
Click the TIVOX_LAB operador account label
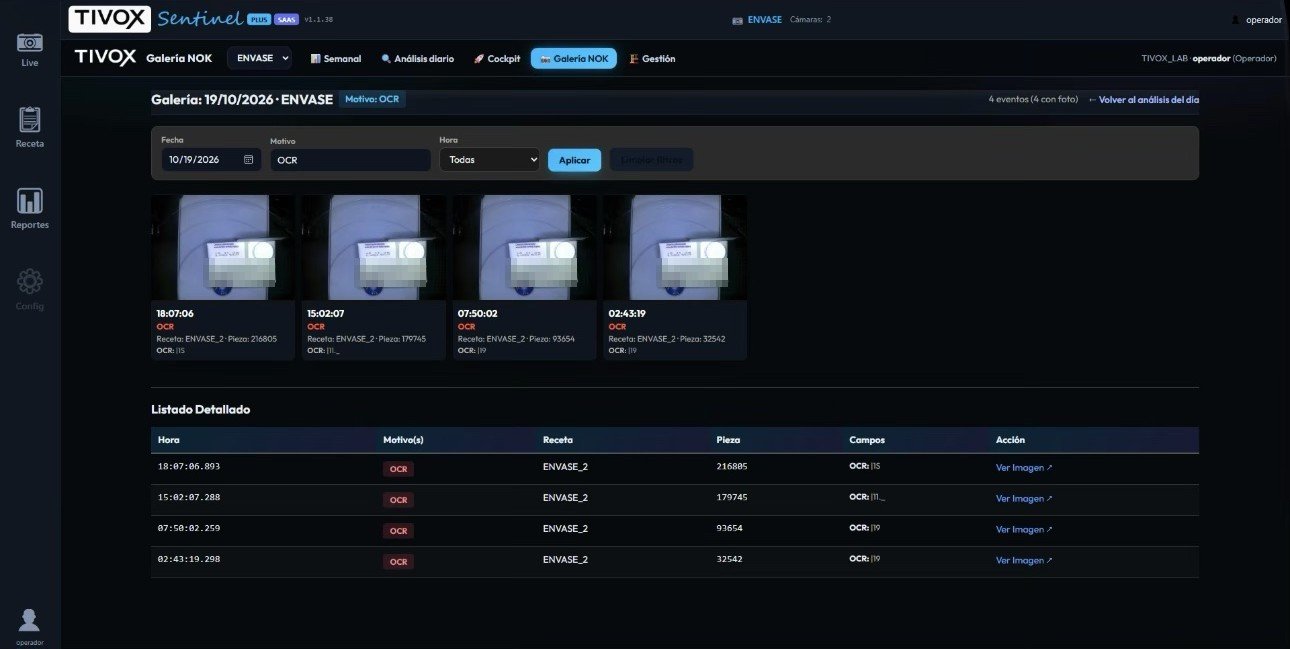[x=1209, y=59]
